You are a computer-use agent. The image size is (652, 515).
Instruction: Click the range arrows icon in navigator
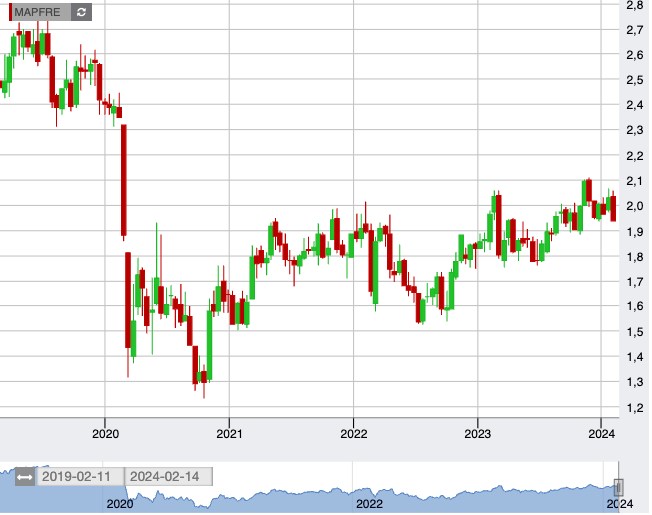[25, 478]
